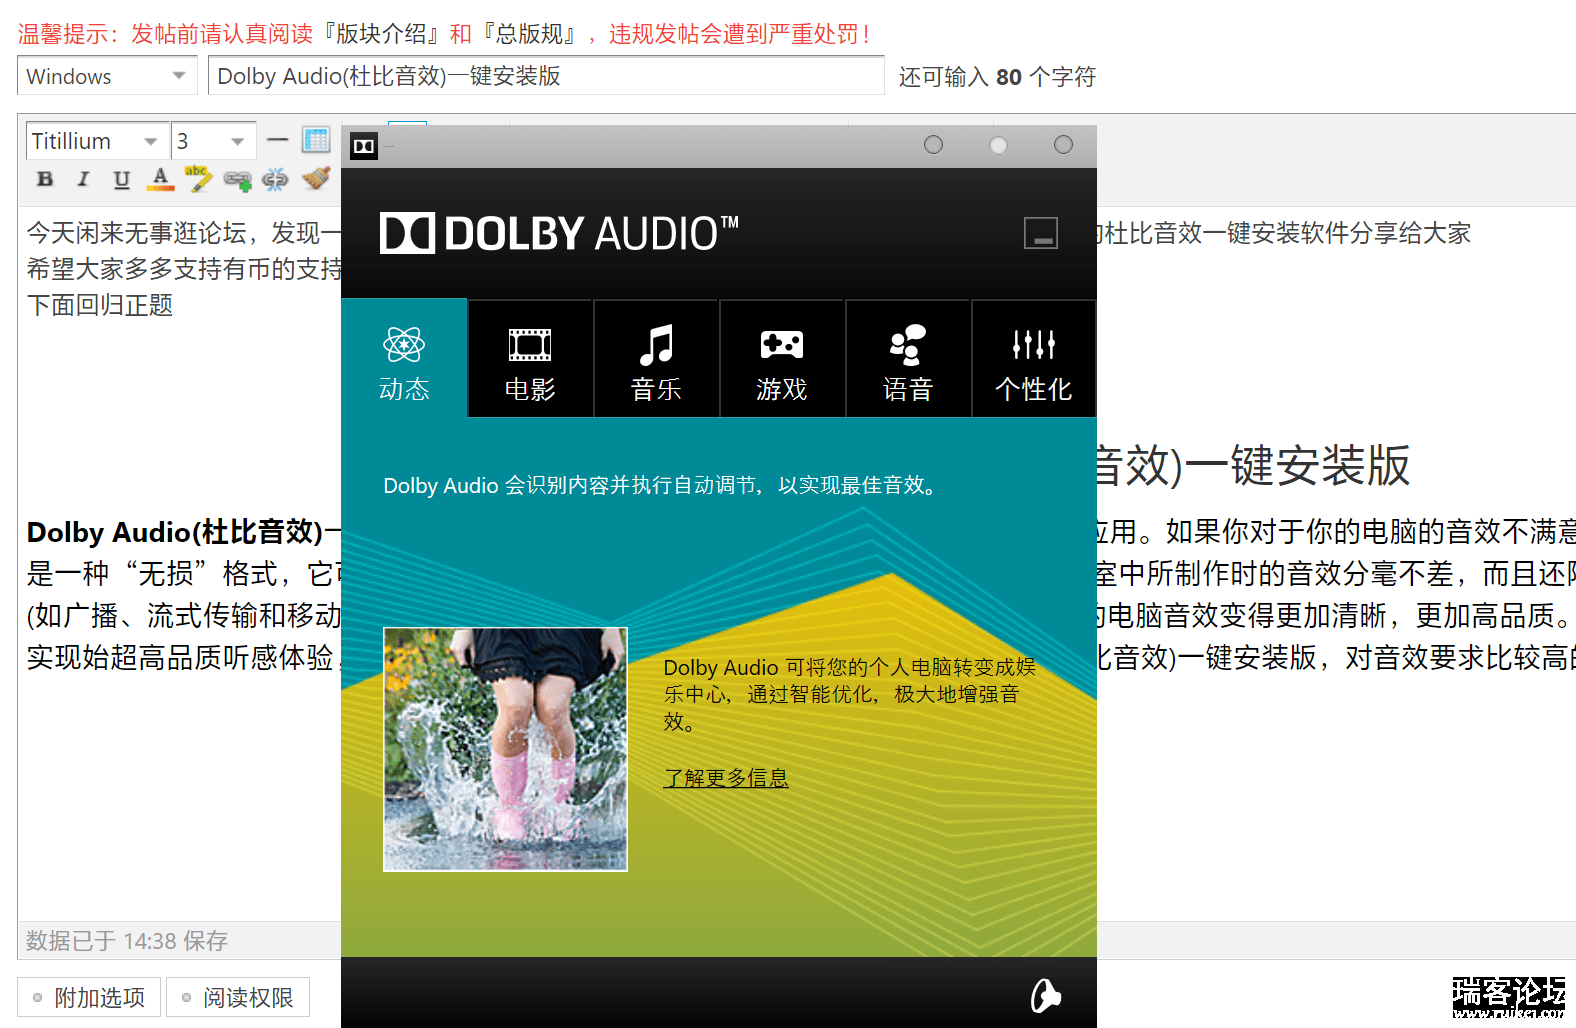Insert a horizontal rule line
Screen dimensions: 1576x1028
[278, 140]
